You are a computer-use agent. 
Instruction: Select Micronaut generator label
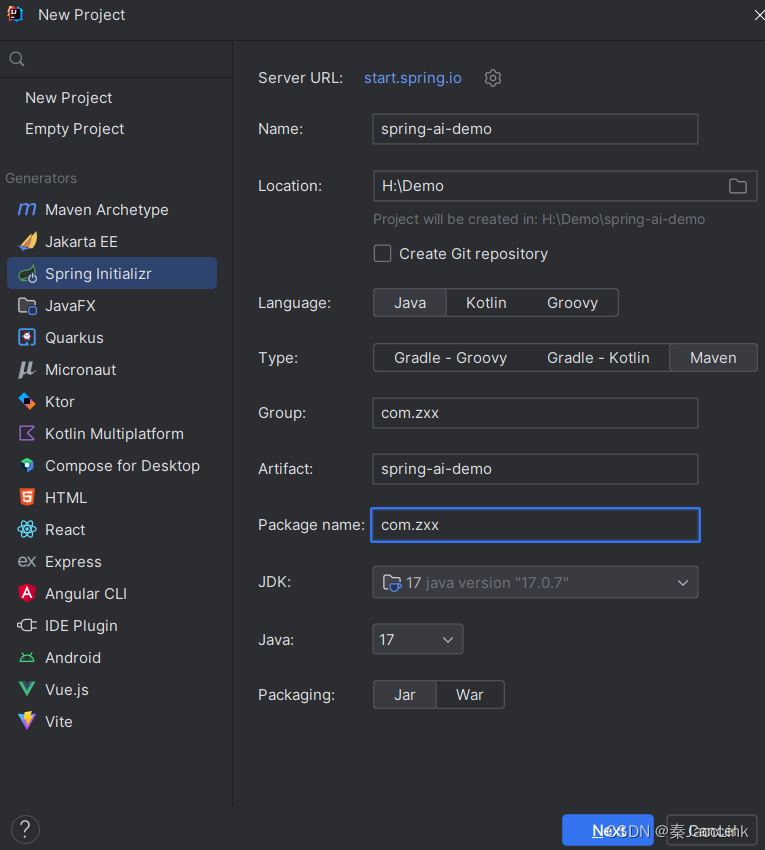[81, 370]
